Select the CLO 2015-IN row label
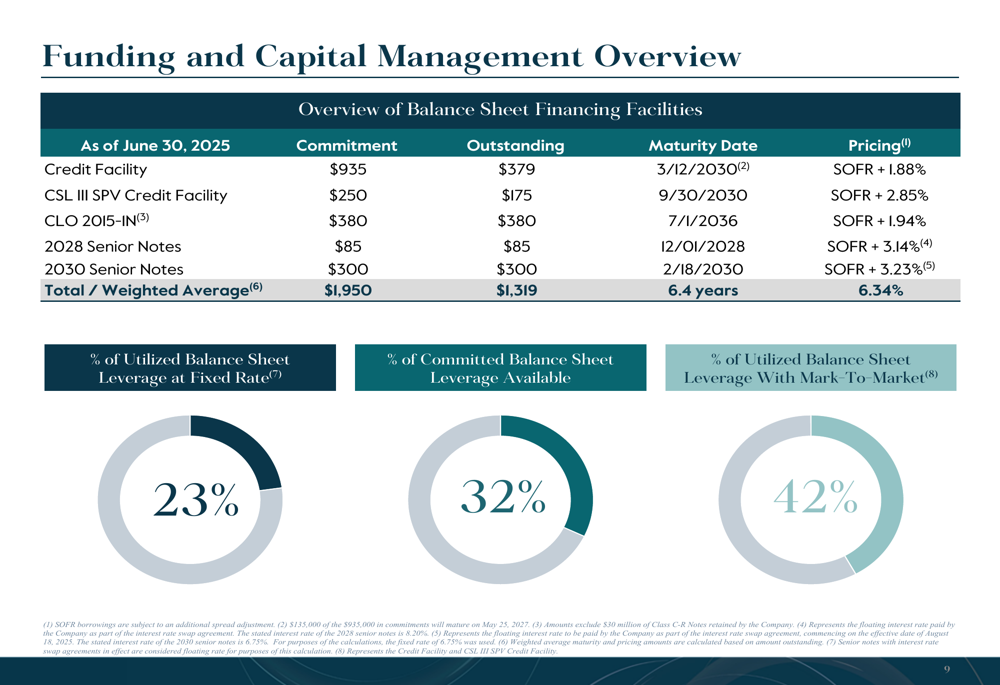Screen dimensions: 1000x685 [x=97, y=221]
